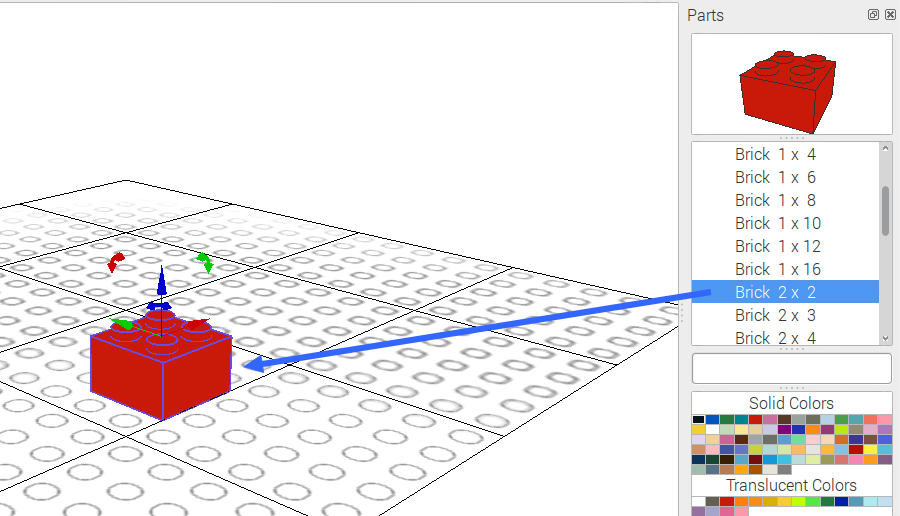Float the Parts panel with the undock icon
900x516 pixels.
coord(873,14)
